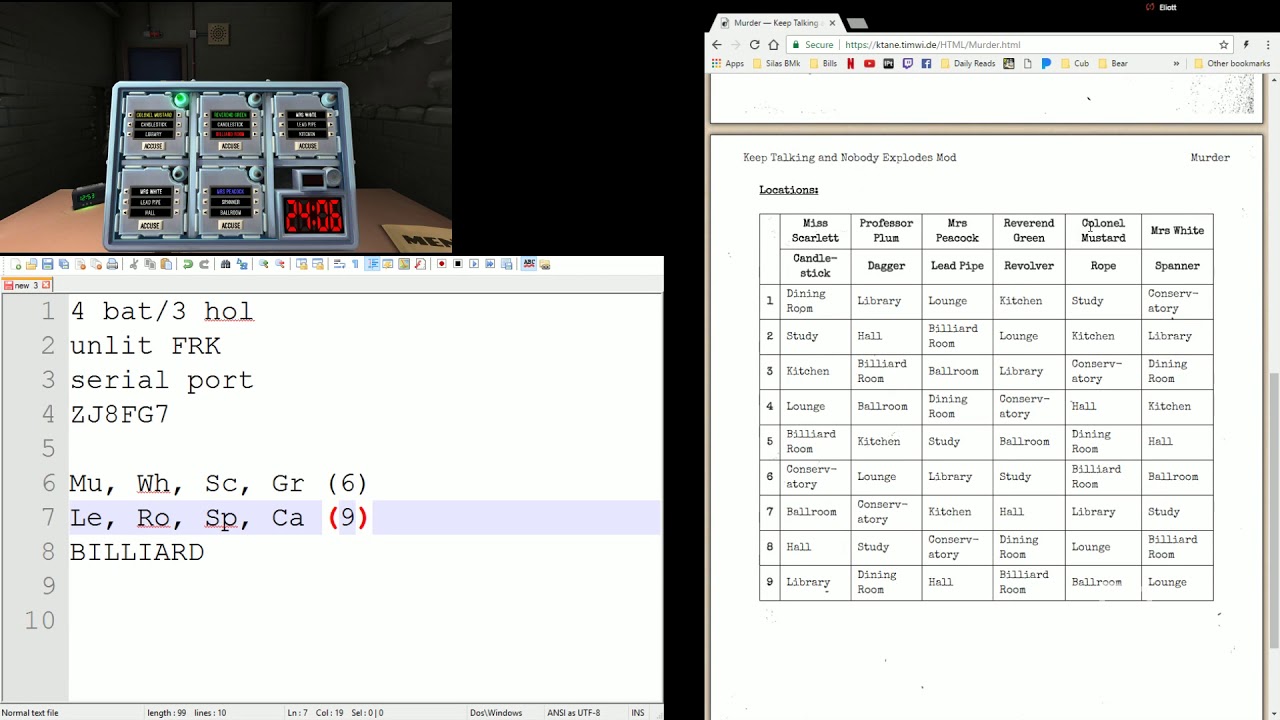
Task: Show hidden bookmarks with the chevron
Action: pyautogui.click(x=1176, y=63)
